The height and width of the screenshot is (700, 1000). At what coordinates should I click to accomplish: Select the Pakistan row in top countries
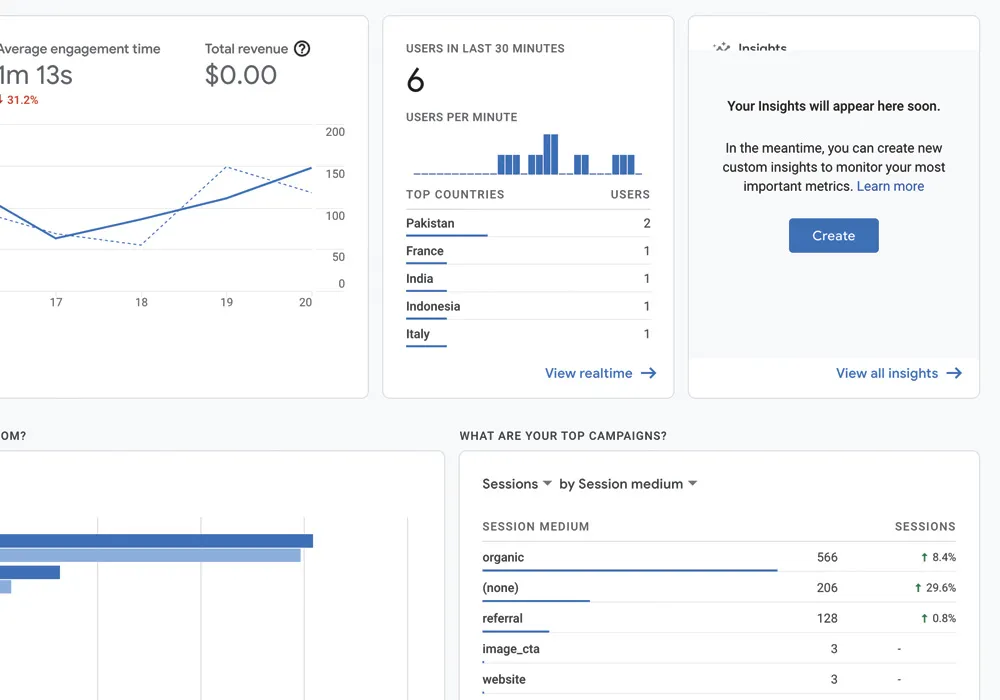[528, 224]
